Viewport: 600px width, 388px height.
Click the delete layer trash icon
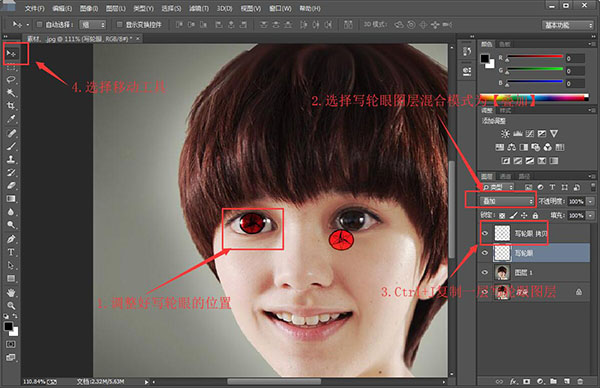[x=580, y=381]
